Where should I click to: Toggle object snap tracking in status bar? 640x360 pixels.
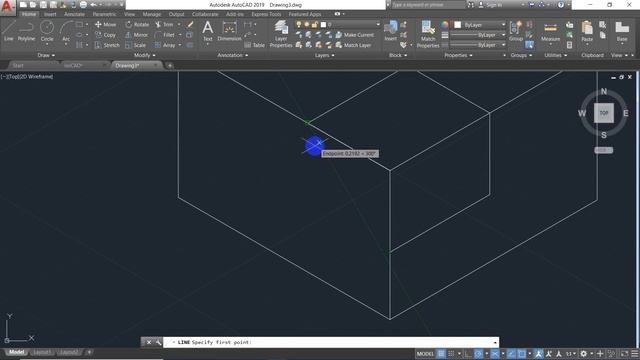click(511, 353)
